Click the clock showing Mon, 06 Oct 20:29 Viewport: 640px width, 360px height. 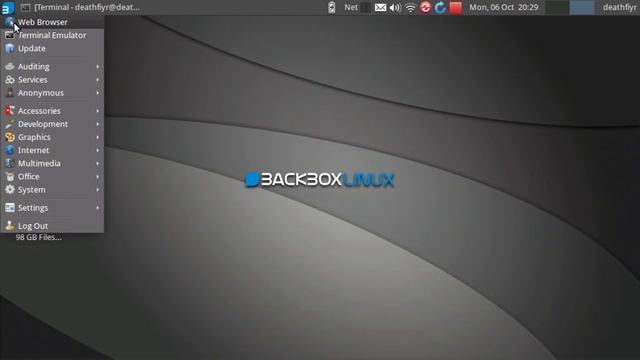coord(504,7)
